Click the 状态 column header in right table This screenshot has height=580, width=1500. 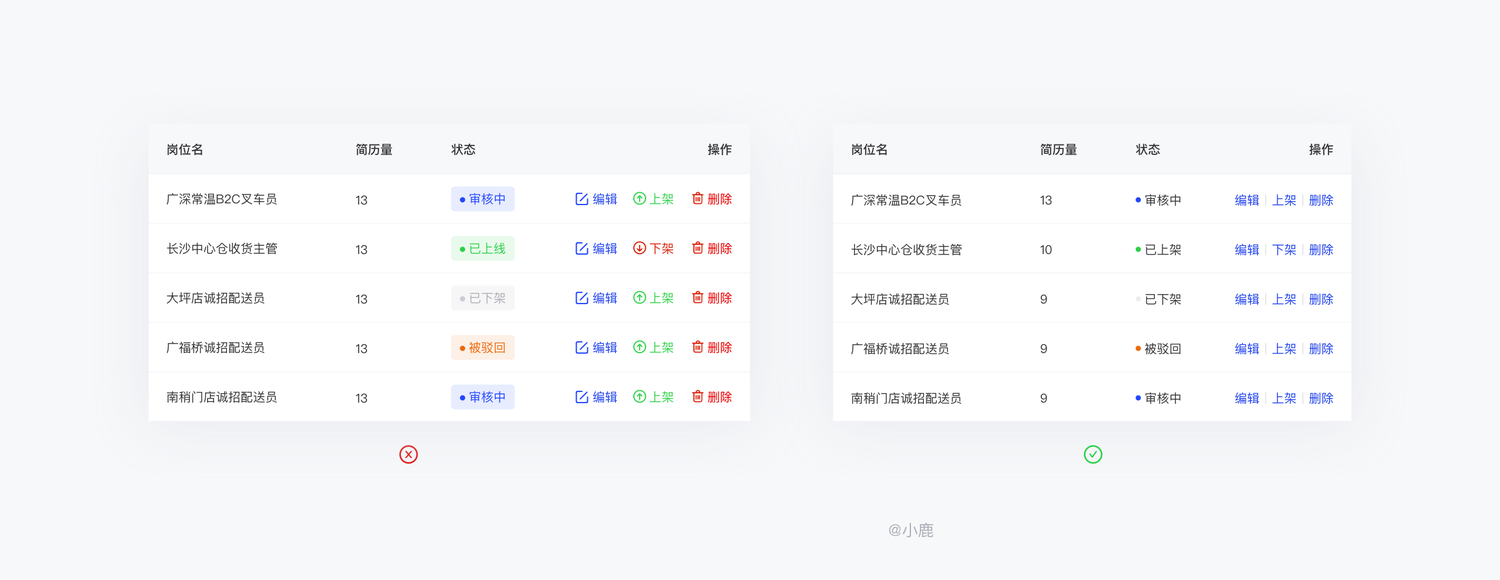(x=1148, y=149)
